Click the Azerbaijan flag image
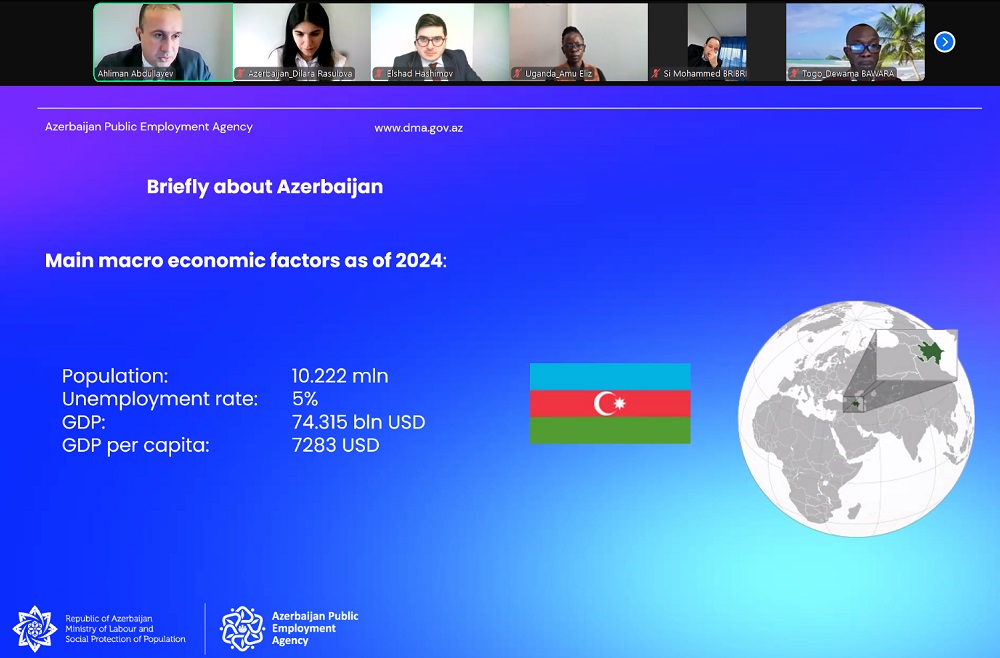Viewport: 1000px width, 658px height. coord(610,403)
